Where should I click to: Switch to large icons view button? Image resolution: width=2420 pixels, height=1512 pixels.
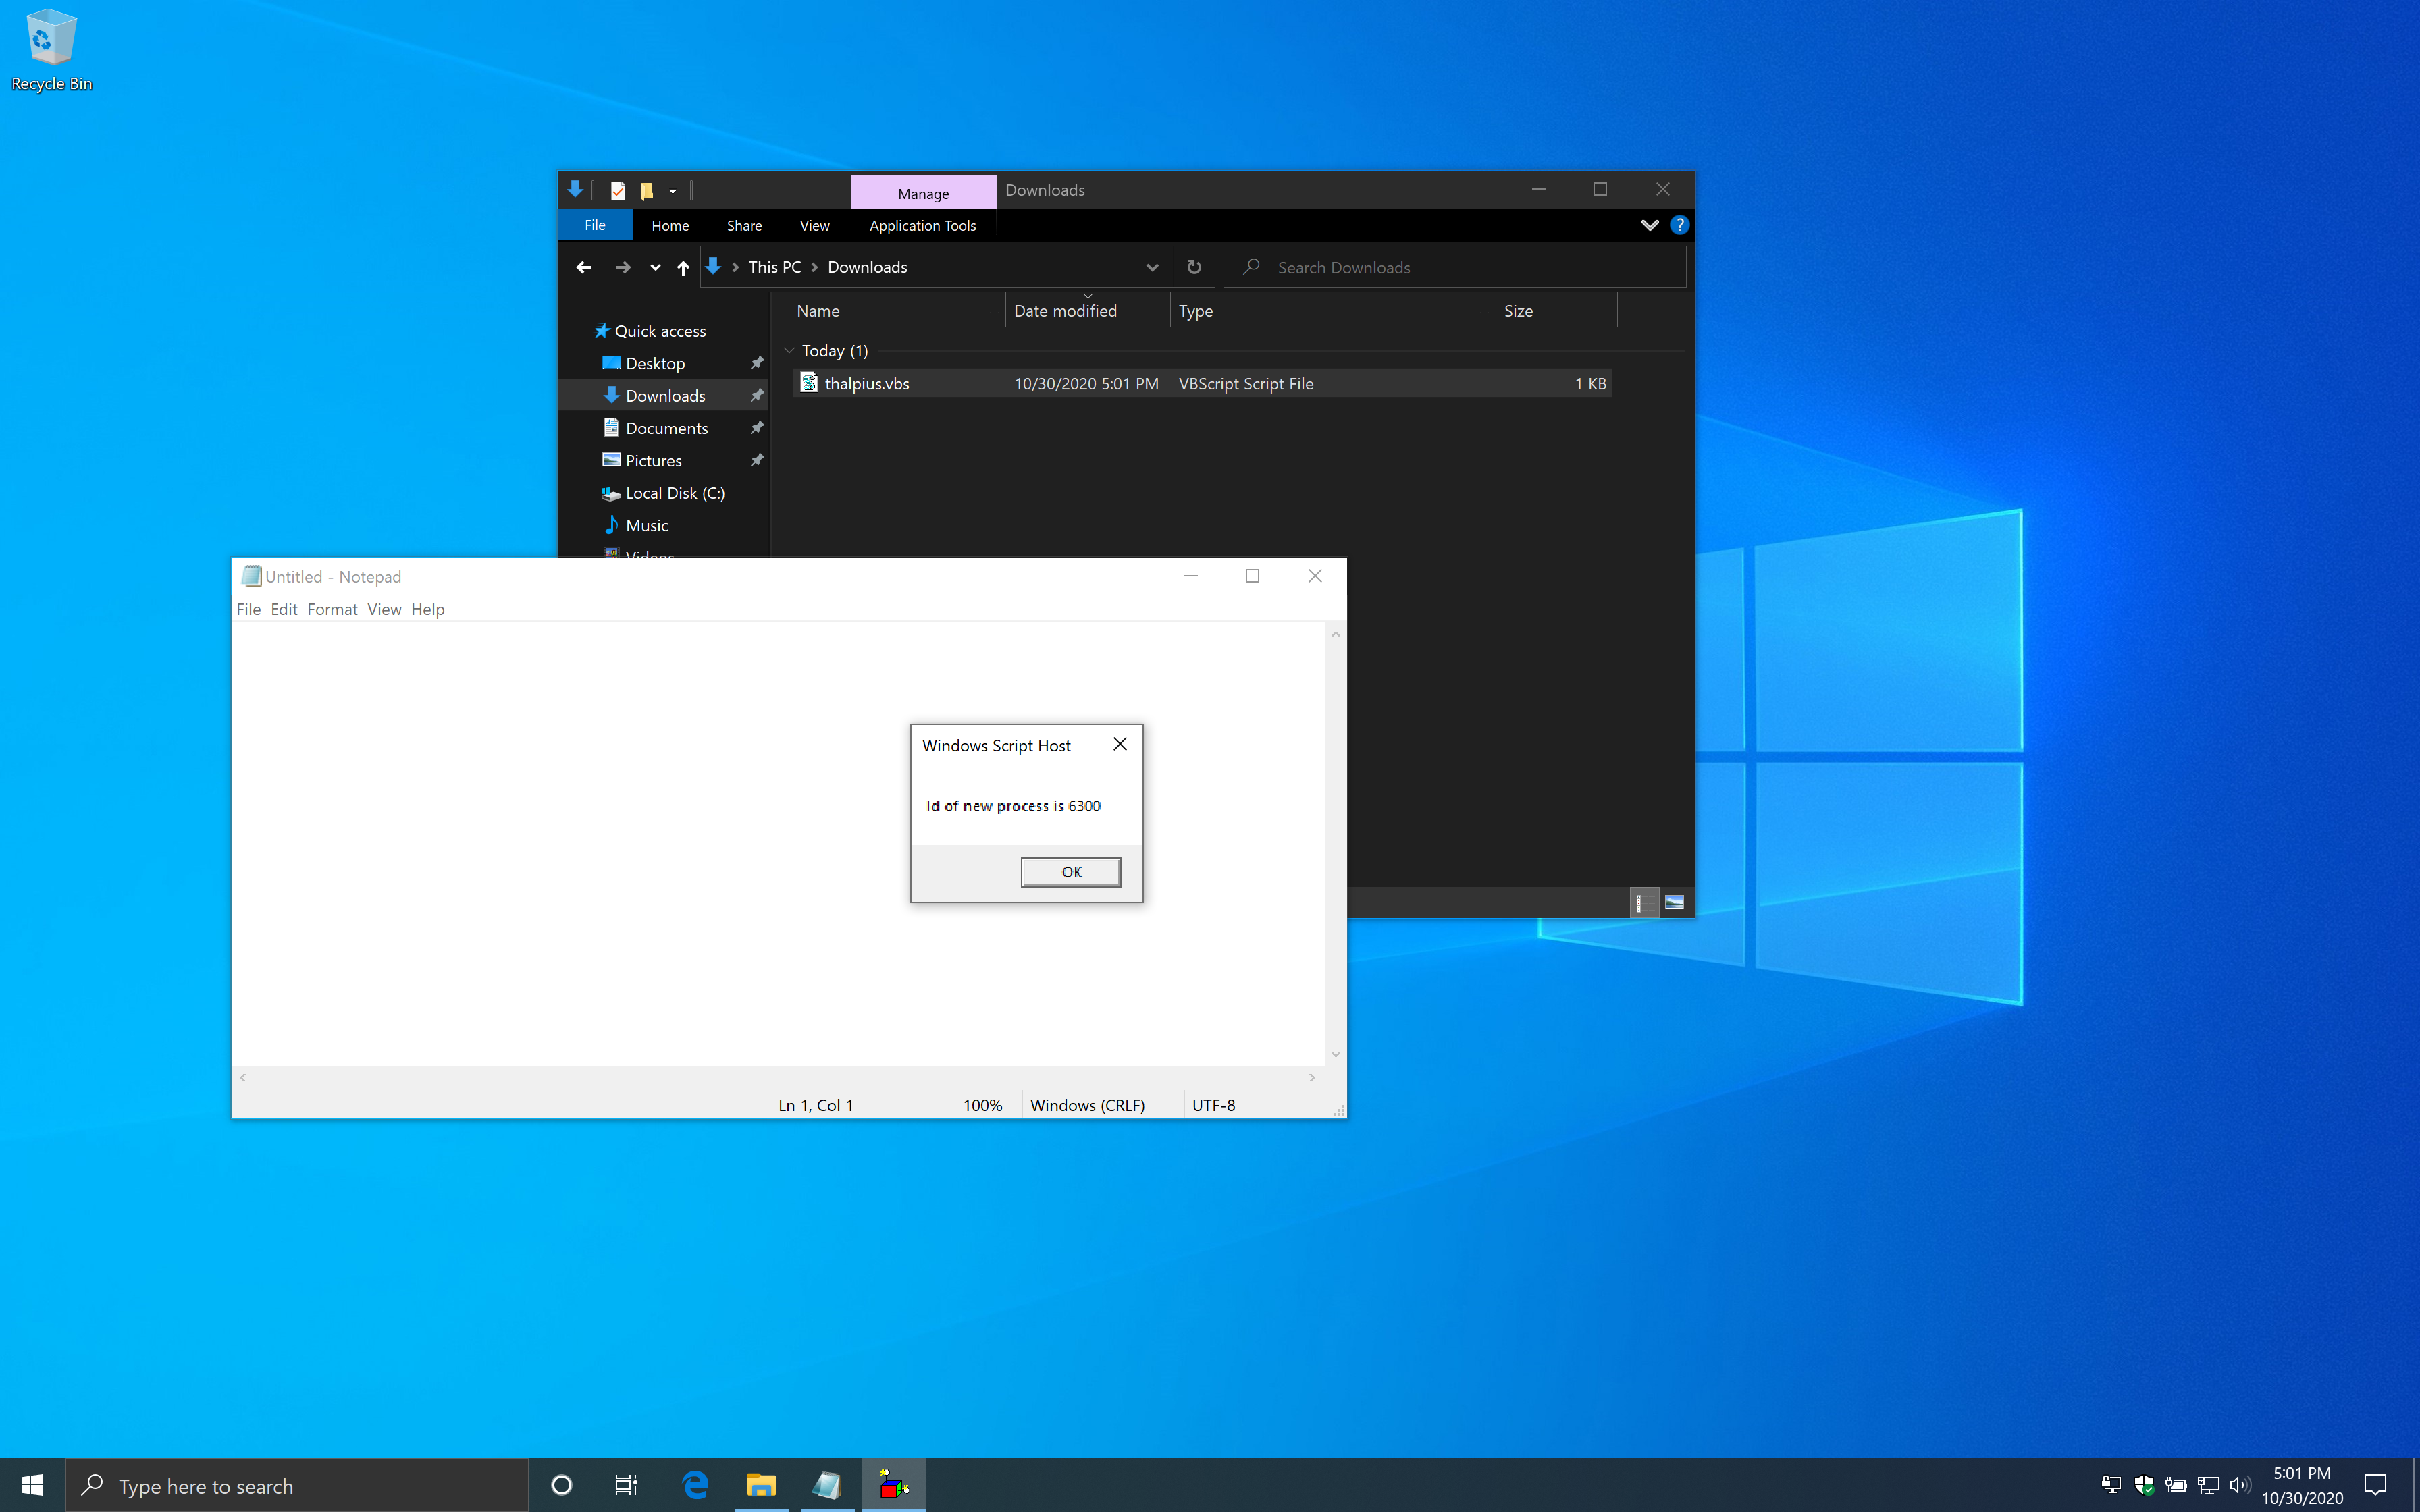pos(1674,902)
